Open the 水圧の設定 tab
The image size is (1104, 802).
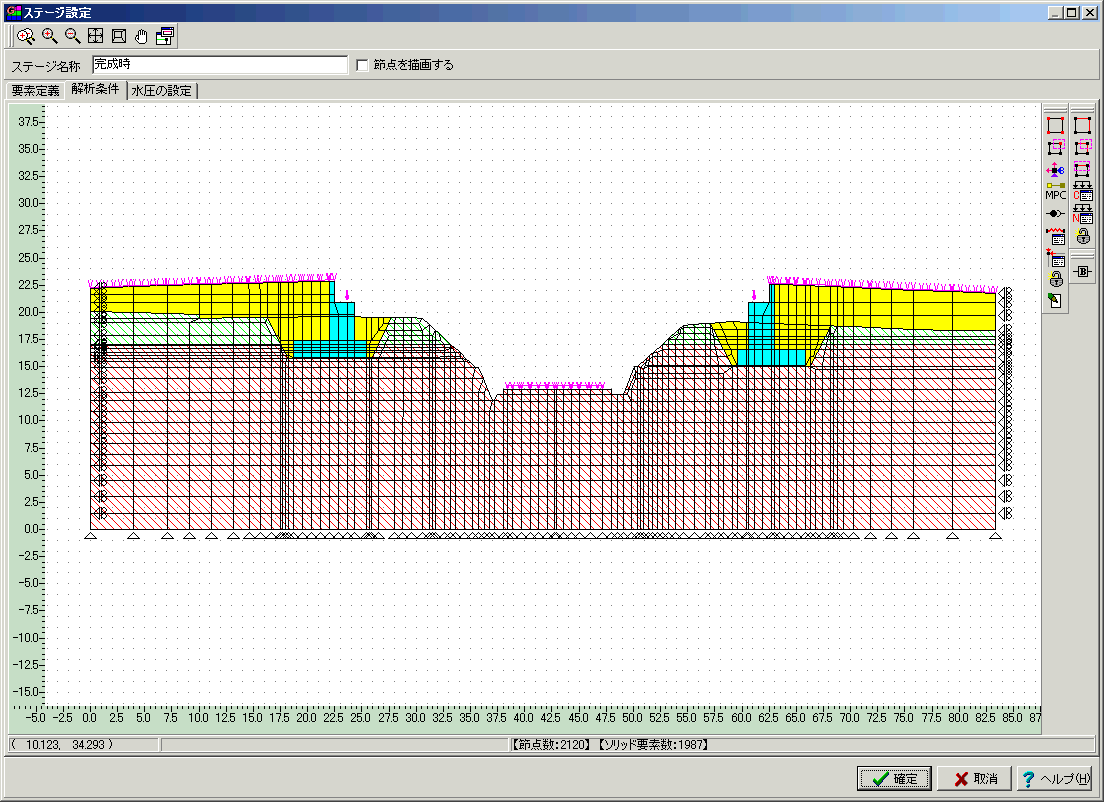pos(161,91)
